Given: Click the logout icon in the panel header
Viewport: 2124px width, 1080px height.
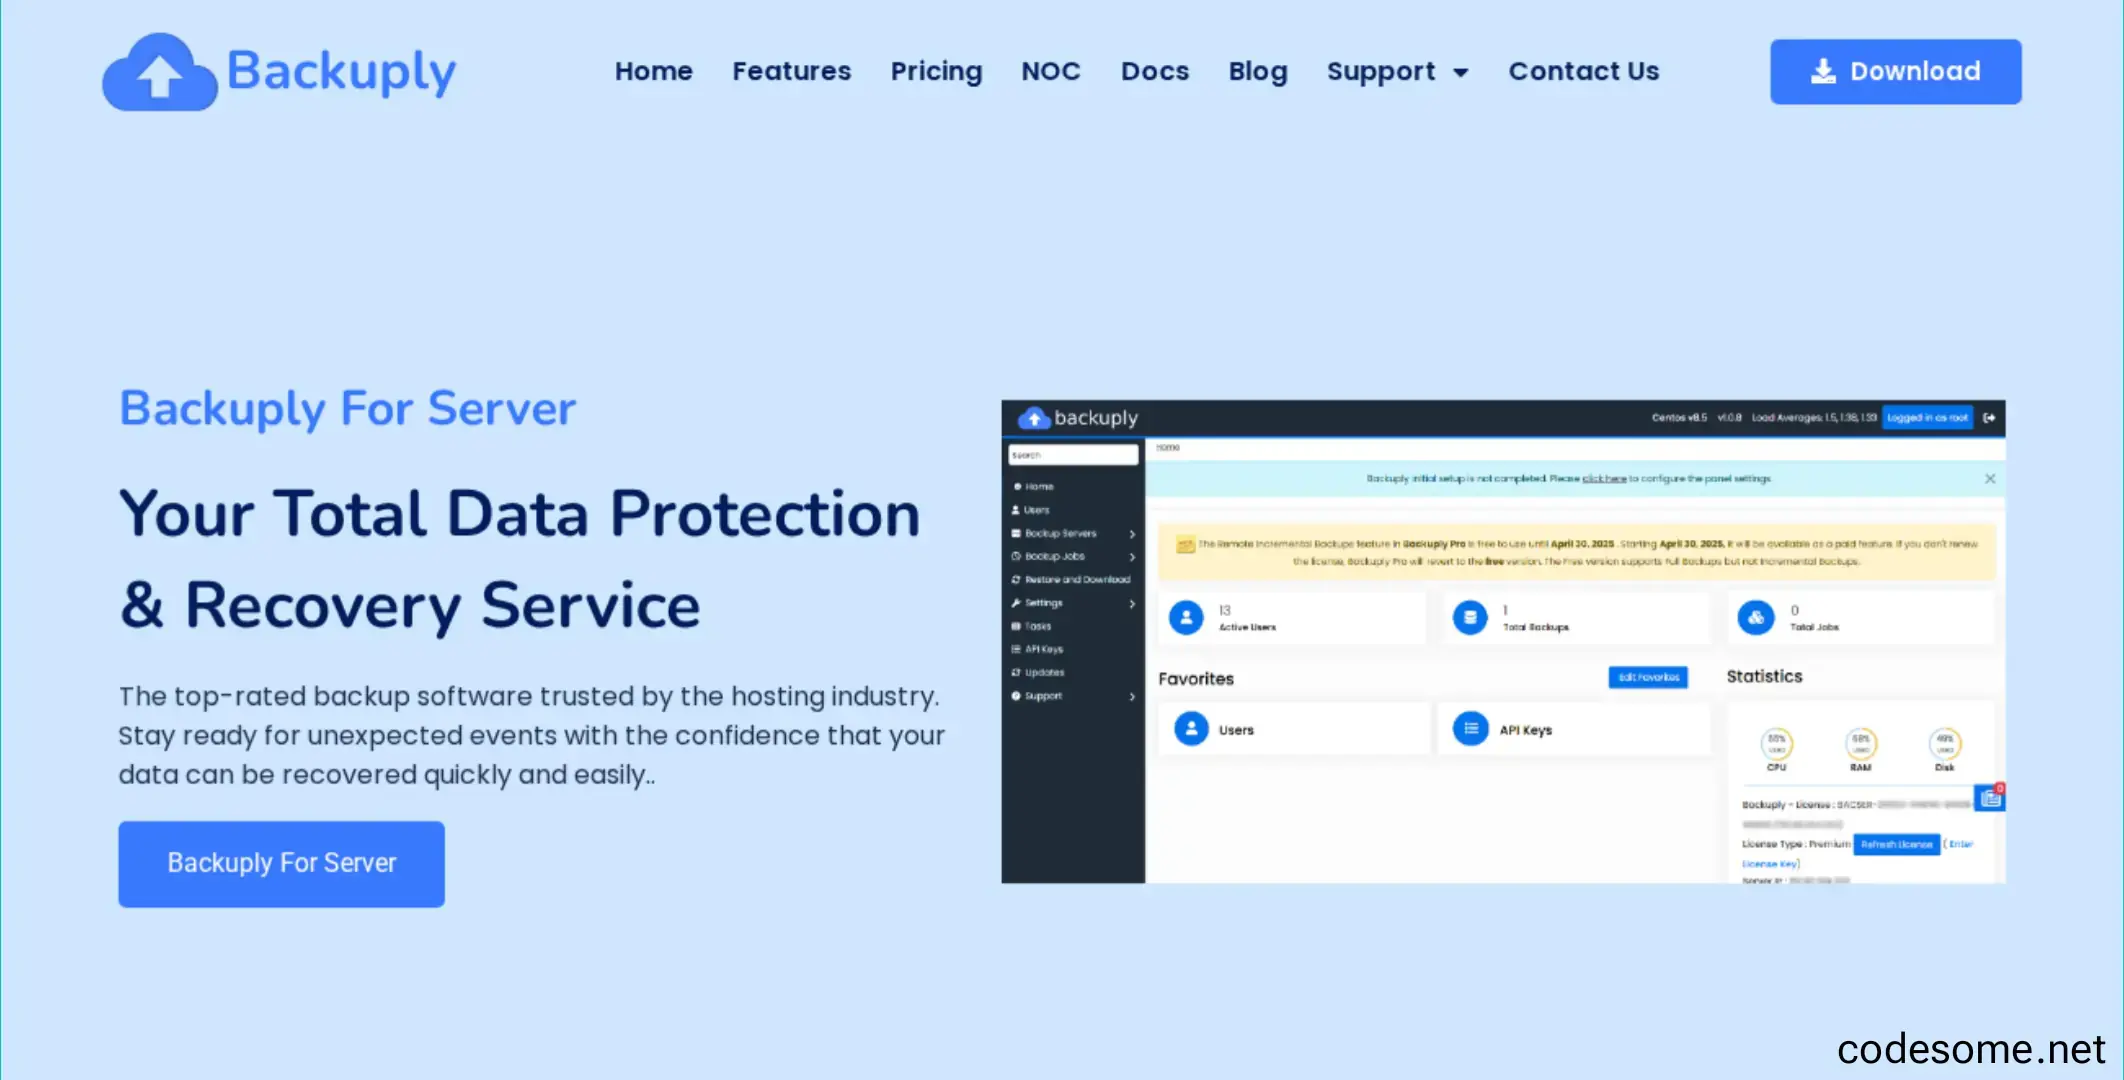Looking at the screenshot, I should [x=1989, y=418].
